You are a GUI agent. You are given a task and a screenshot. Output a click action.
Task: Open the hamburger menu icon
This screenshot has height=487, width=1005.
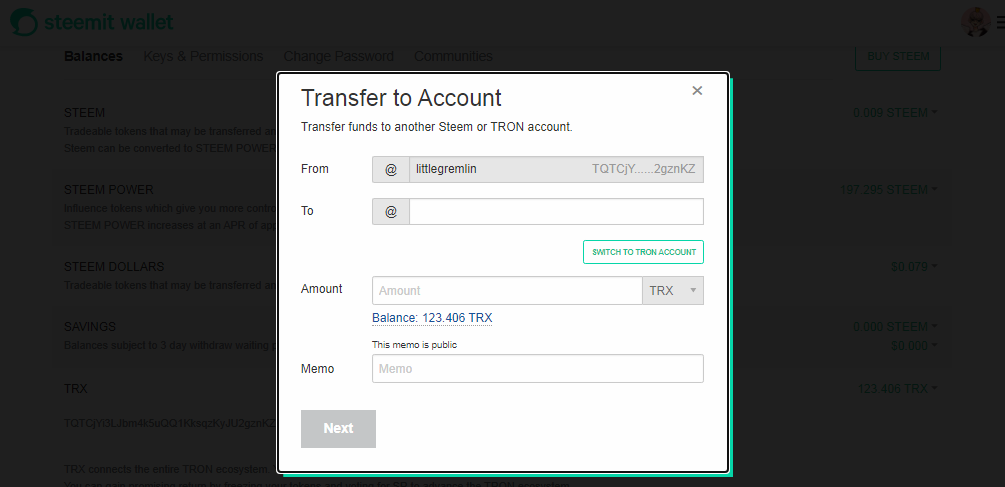(1001, 22)
